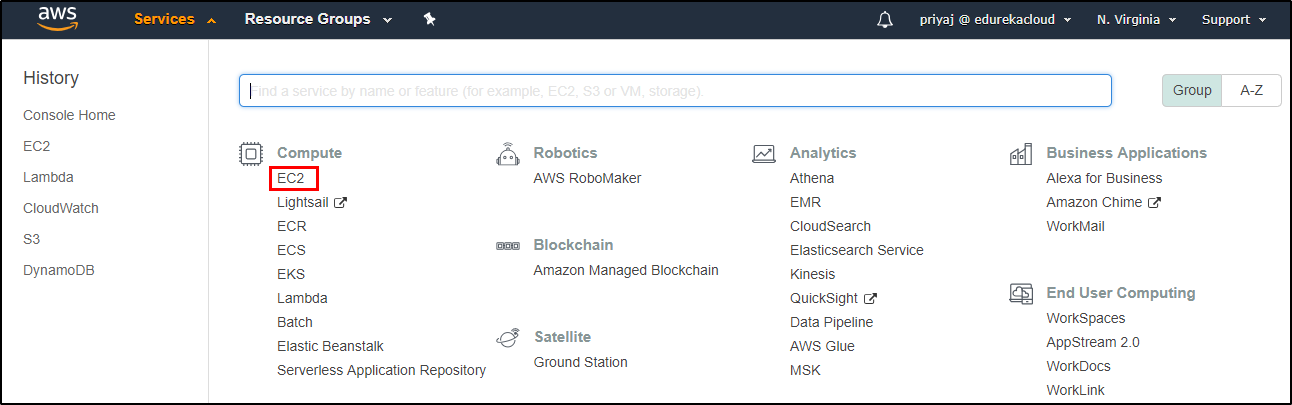Open ECR service

click(x=292, y=226)
